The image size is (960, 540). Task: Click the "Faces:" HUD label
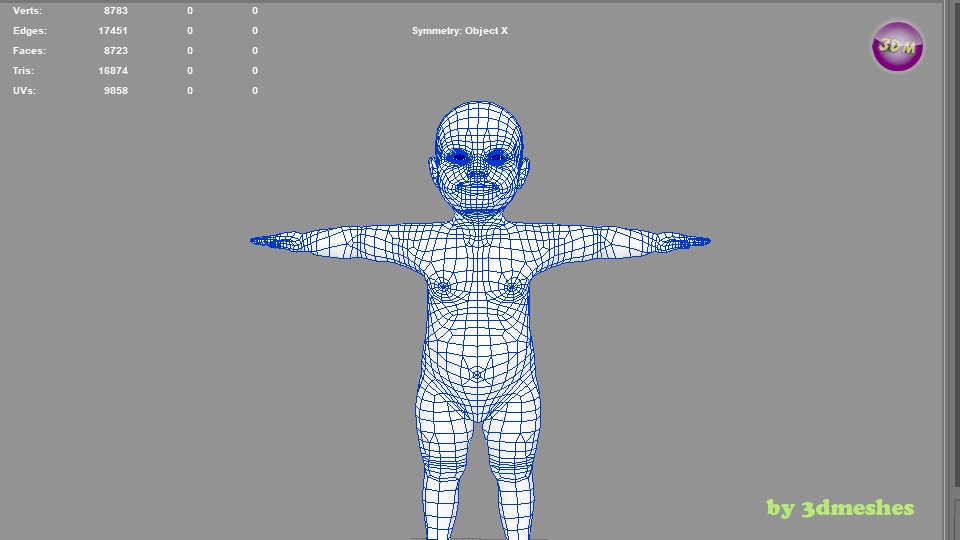pos(29,51)
